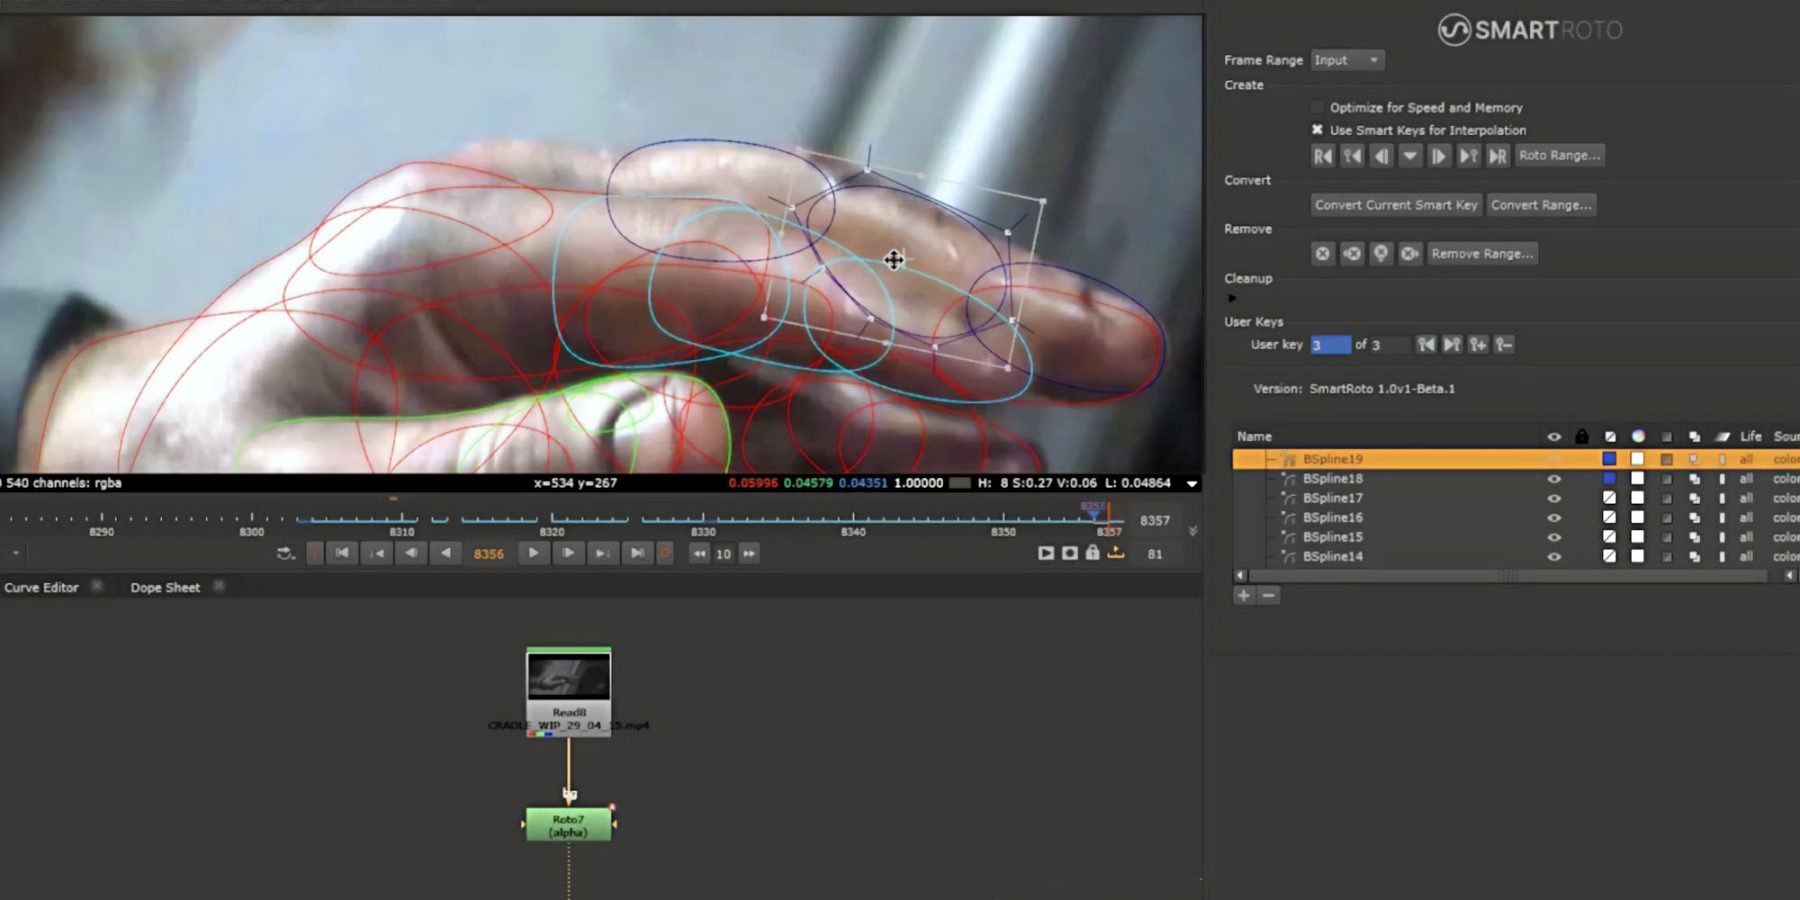Switch to the Dope Sheet tab

click(165, 587)
